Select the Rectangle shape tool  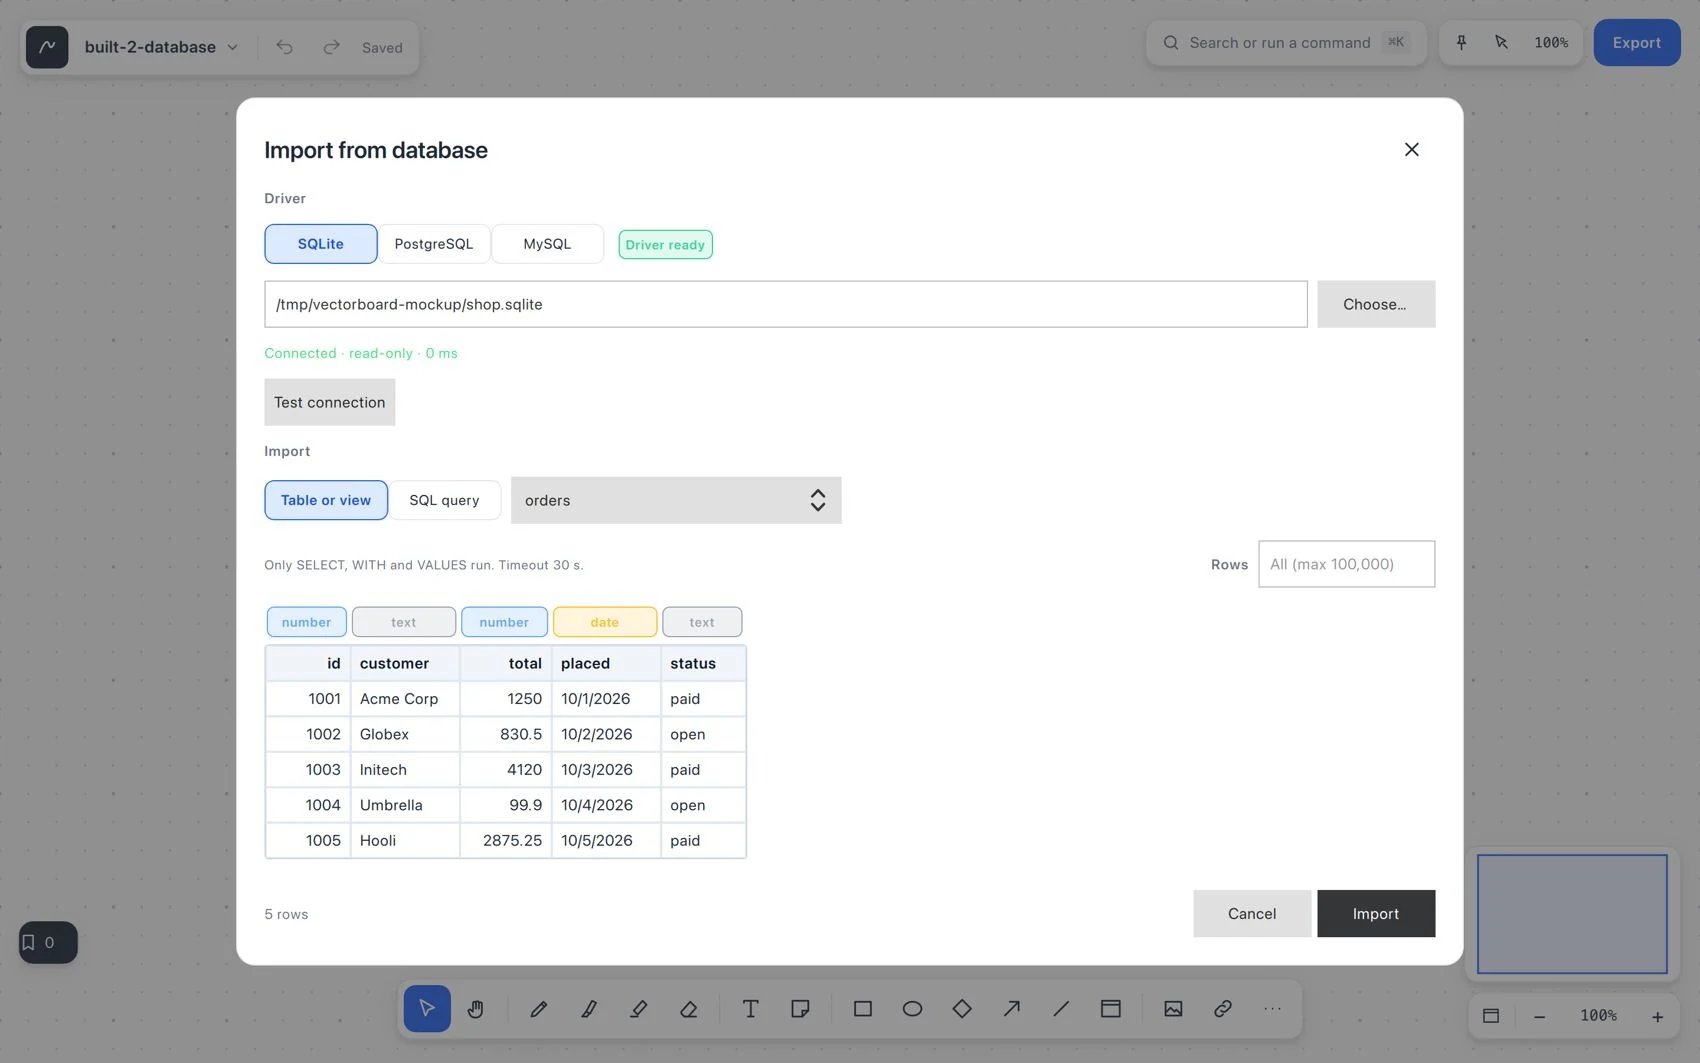(x=863, y=1008)
